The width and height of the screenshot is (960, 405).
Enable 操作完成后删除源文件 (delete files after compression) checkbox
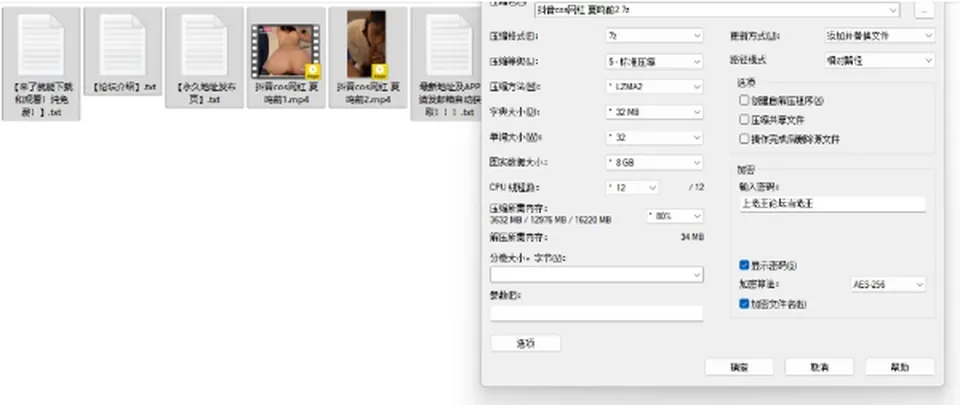tap(744, 139)
